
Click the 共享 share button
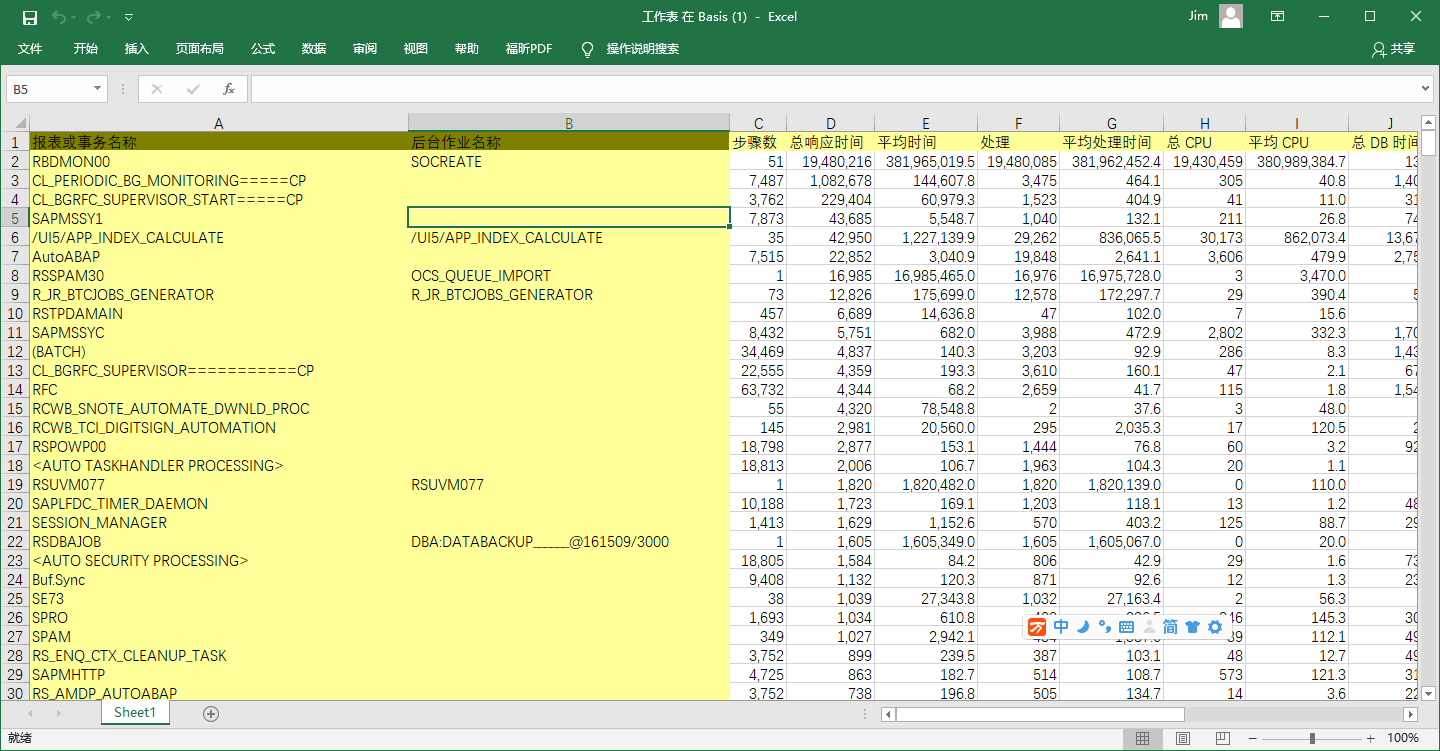click(x=1394, y=49)
